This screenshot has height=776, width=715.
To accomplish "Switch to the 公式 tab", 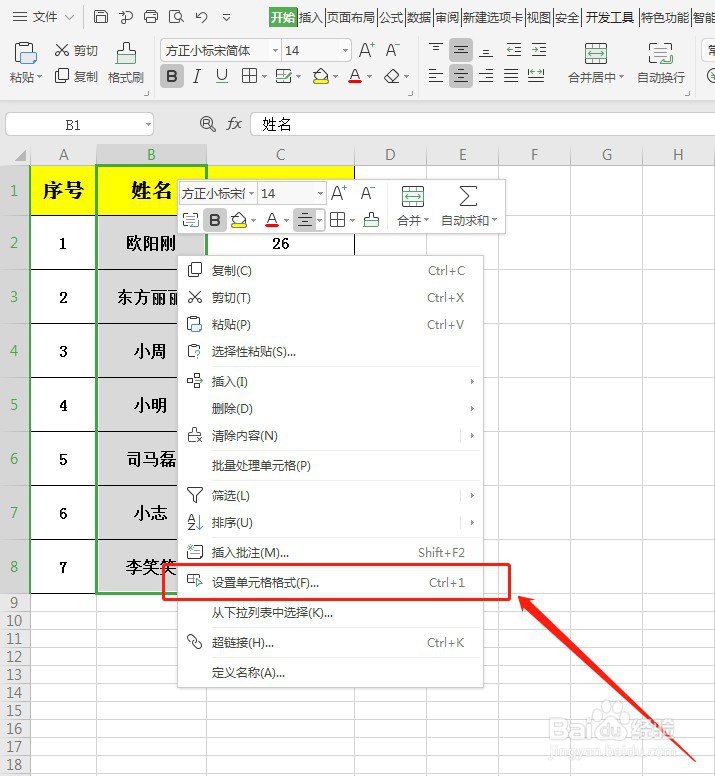I will [391, 18].
